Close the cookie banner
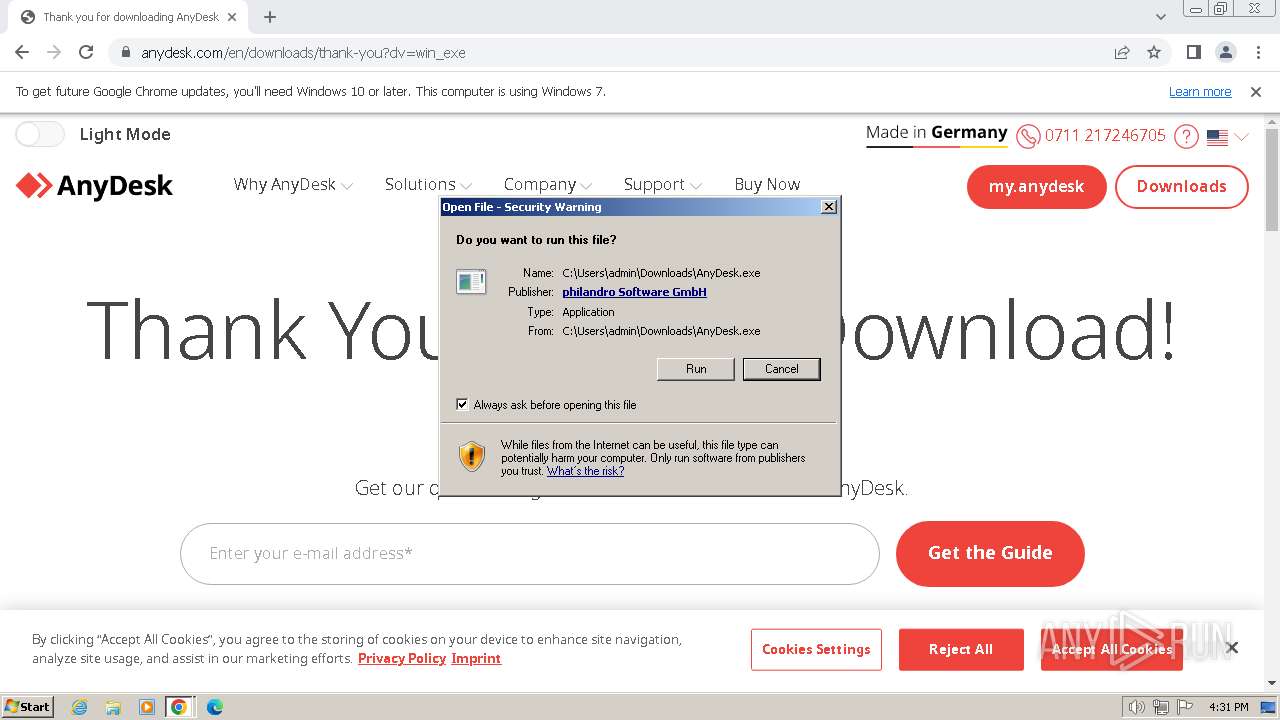This screenshot has width=1280, height=720. 1232,648
